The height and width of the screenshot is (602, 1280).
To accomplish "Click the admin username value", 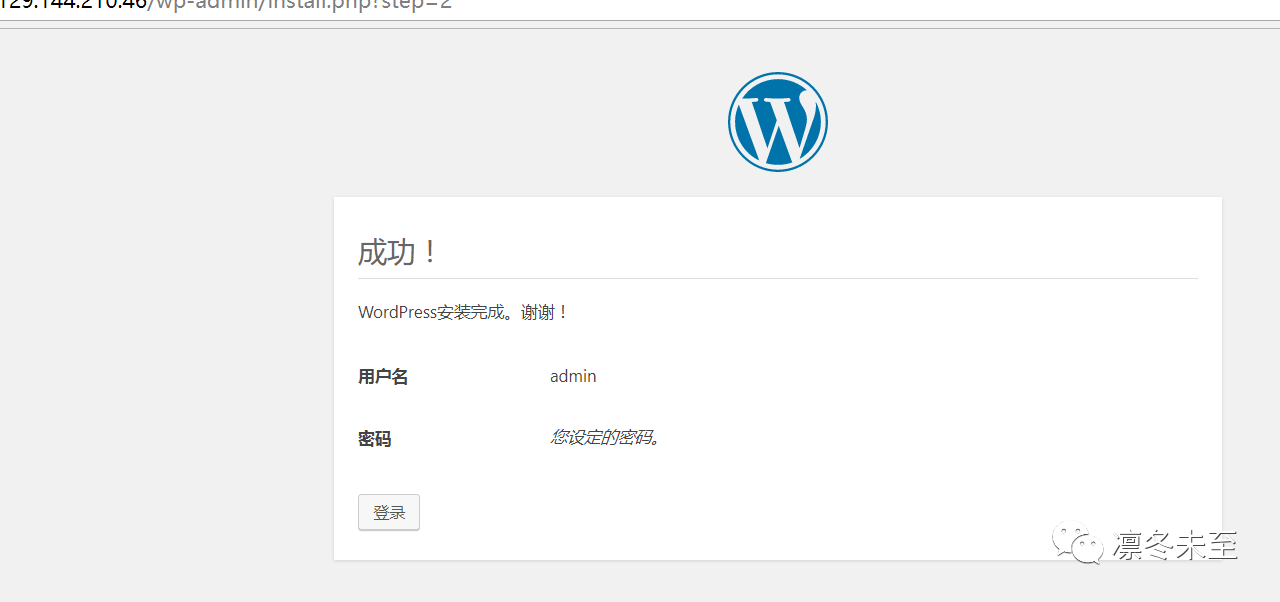I will 573,376.
